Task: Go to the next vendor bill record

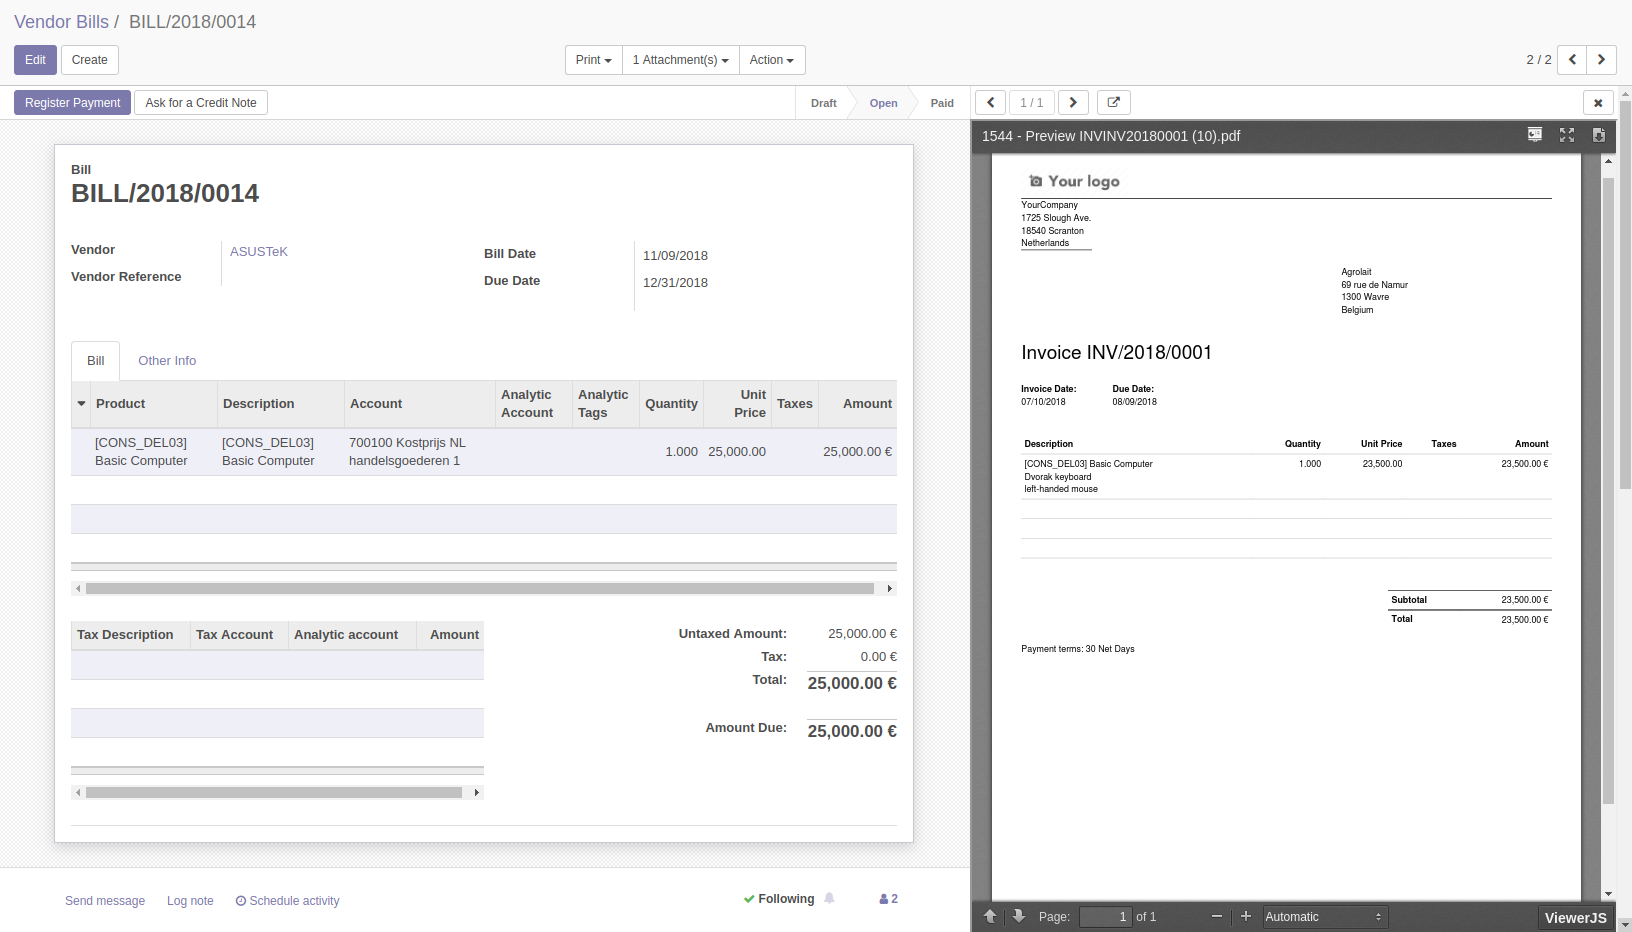Action: [x=1601, y=60]
